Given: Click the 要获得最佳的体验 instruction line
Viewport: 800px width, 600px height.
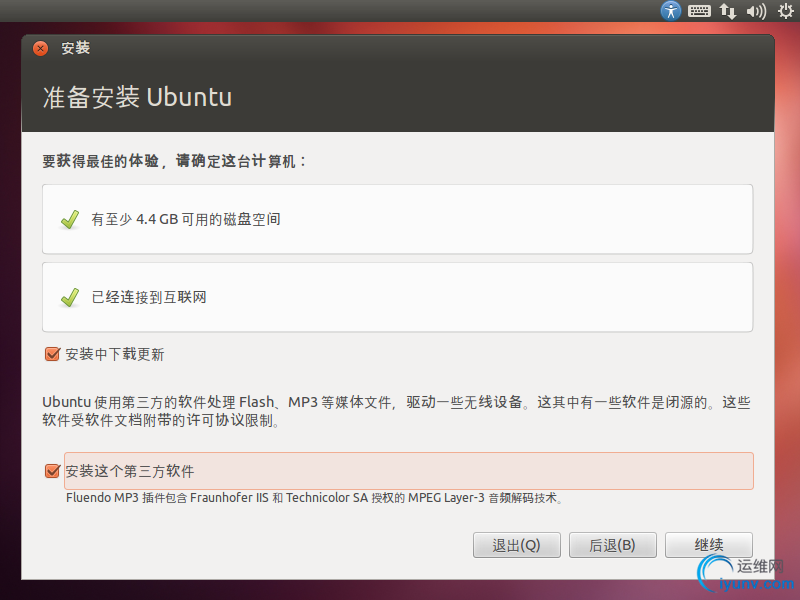Looking at the screenshot, I should click(174, 161).
